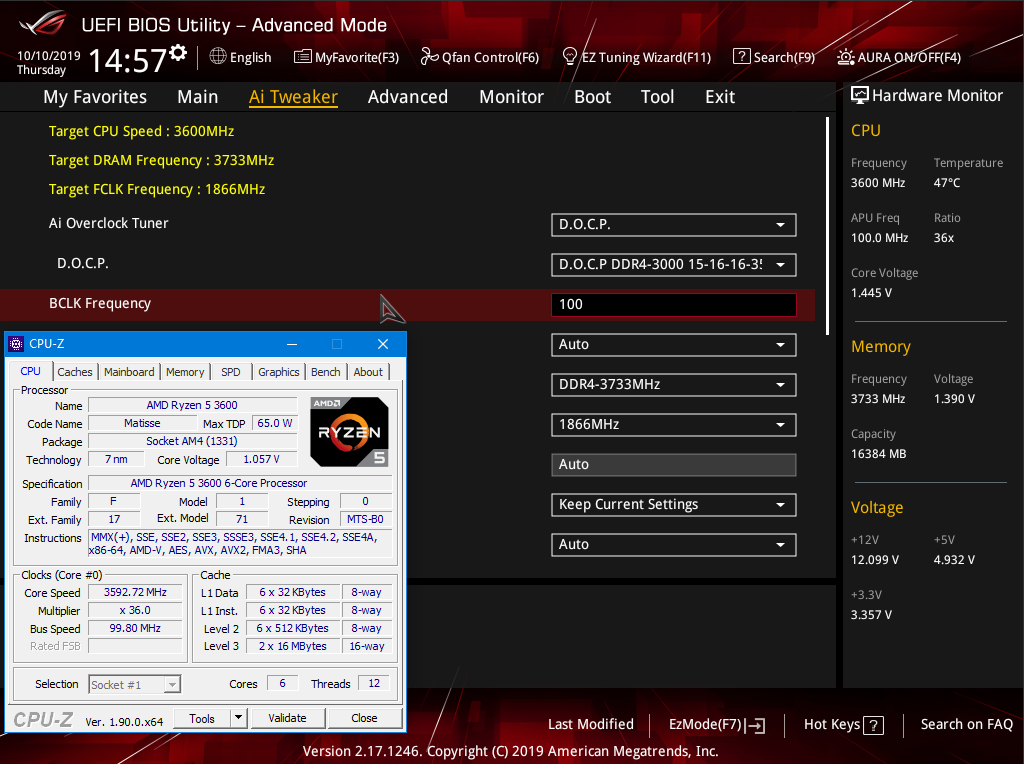The width and height of the screenshot is (1024, 764).
Task: Open the My Favorites menu
Action: point(95,97)
